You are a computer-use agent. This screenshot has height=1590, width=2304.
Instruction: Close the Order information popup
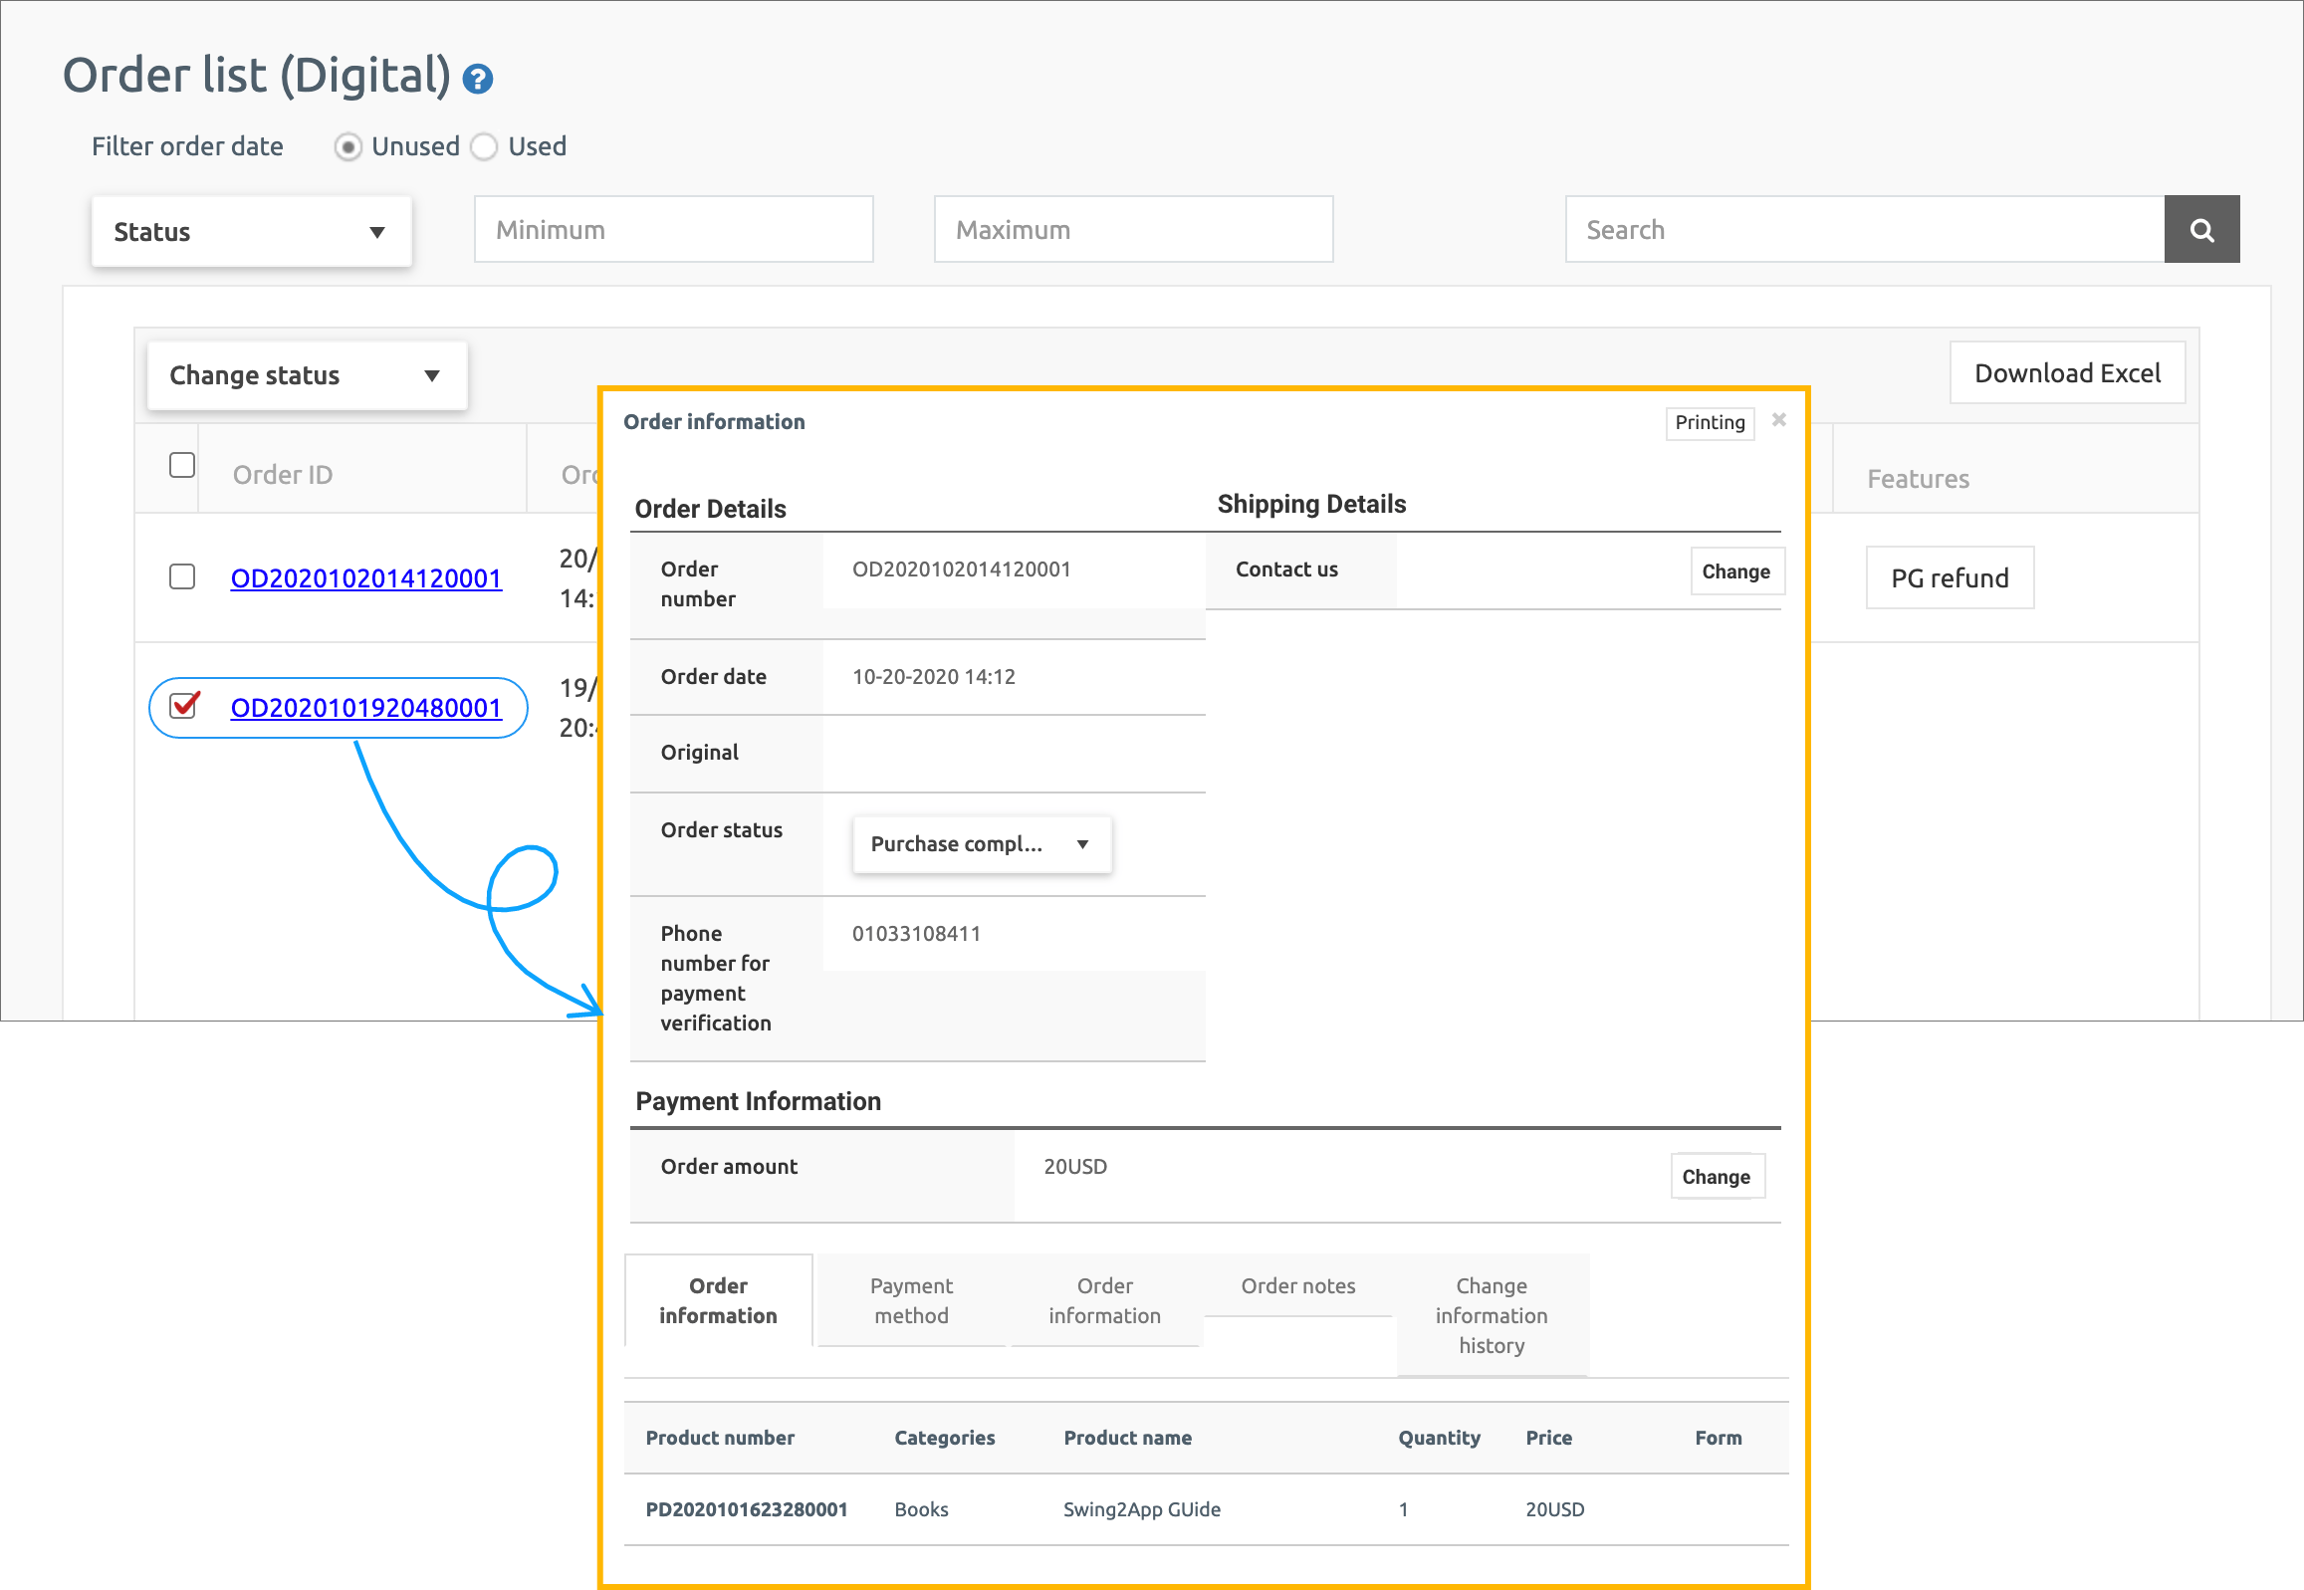[x=1778, y=420]
